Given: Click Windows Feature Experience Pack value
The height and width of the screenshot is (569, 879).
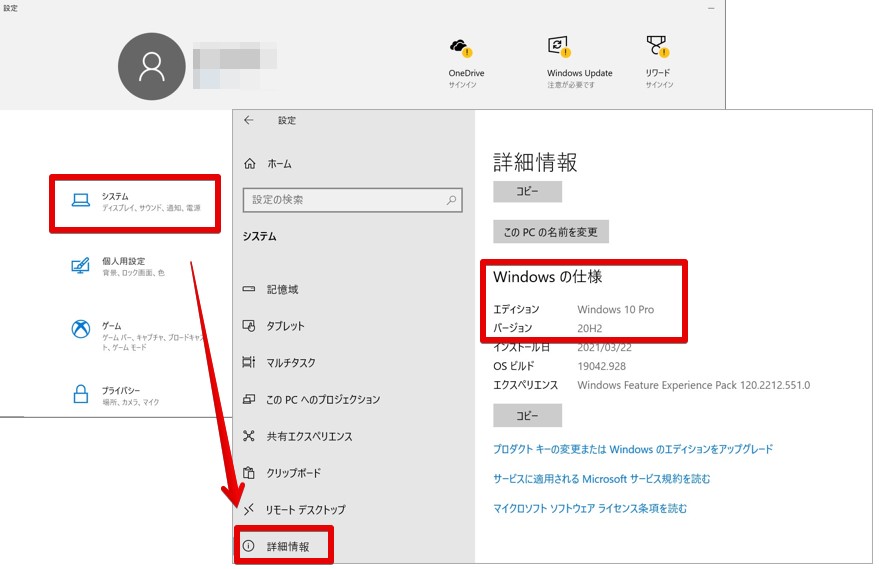Looking at the screenshot, I should pos(693,385).
